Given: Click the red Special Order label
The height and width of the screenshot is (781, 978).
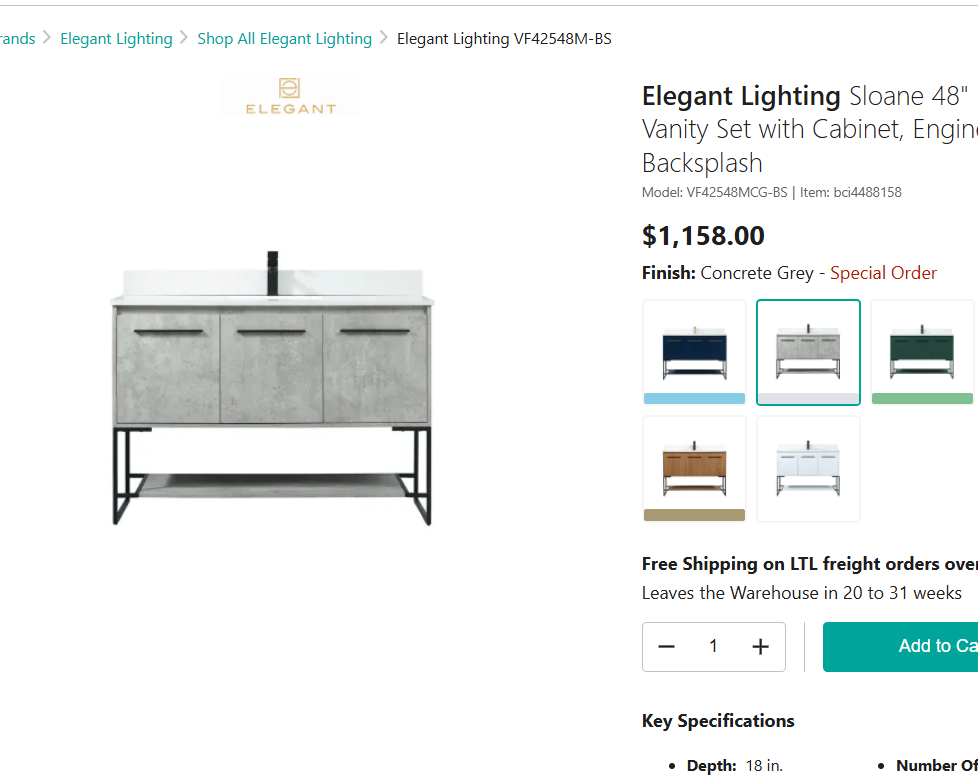Looking at the screenshot, I should point(883,273).
